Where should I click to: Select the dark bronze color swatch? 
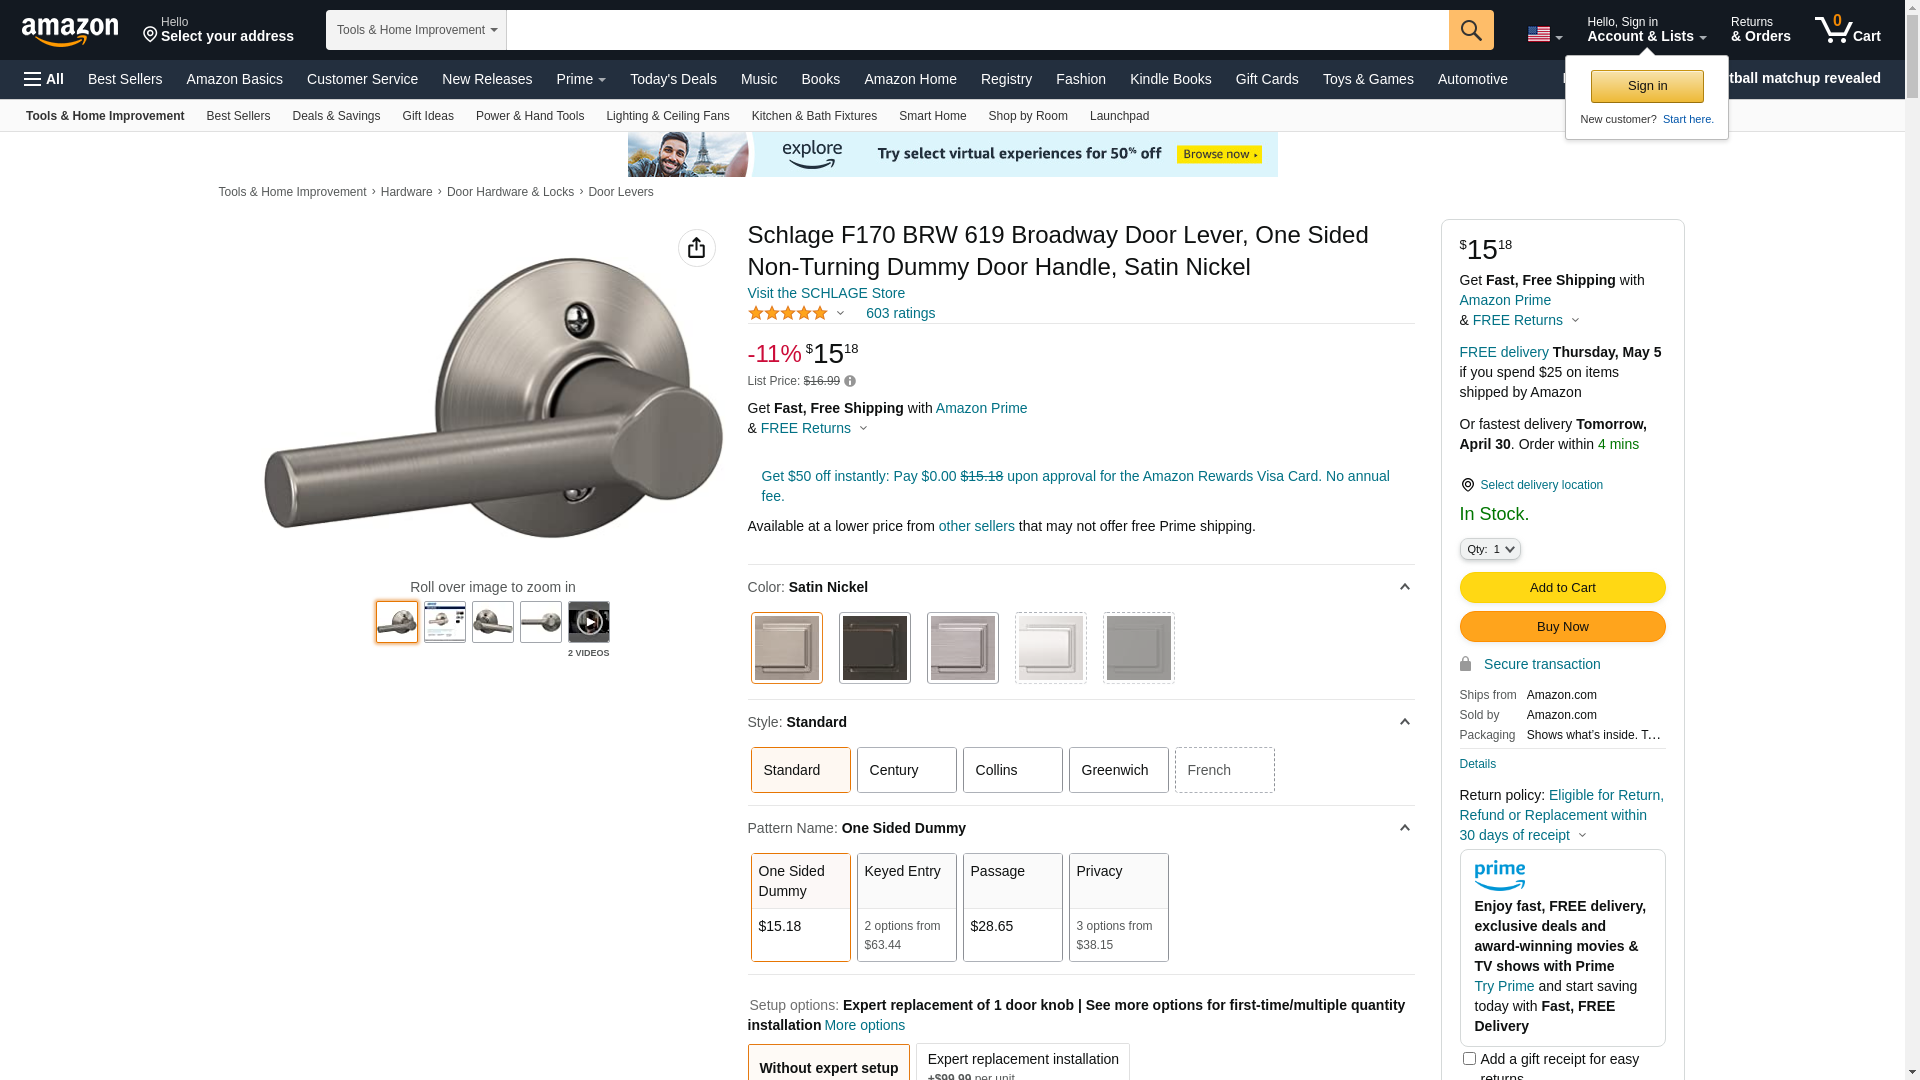[875, 648]
